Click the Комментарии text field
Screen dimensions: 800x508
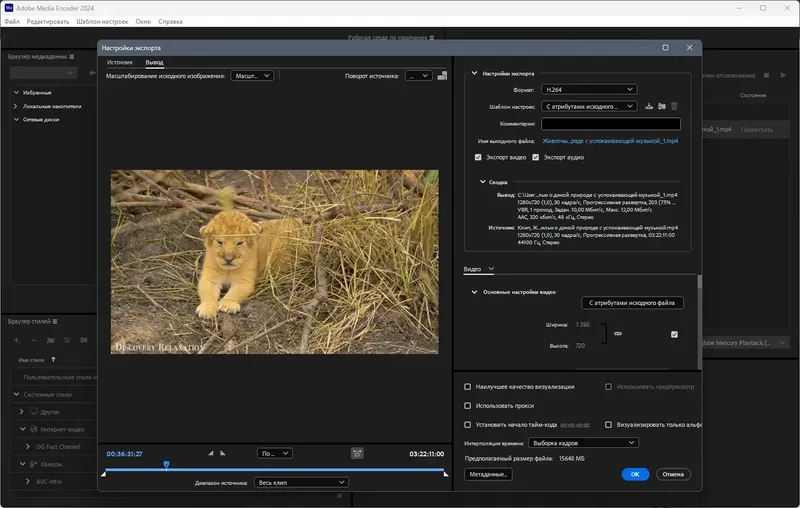(611, 124)
